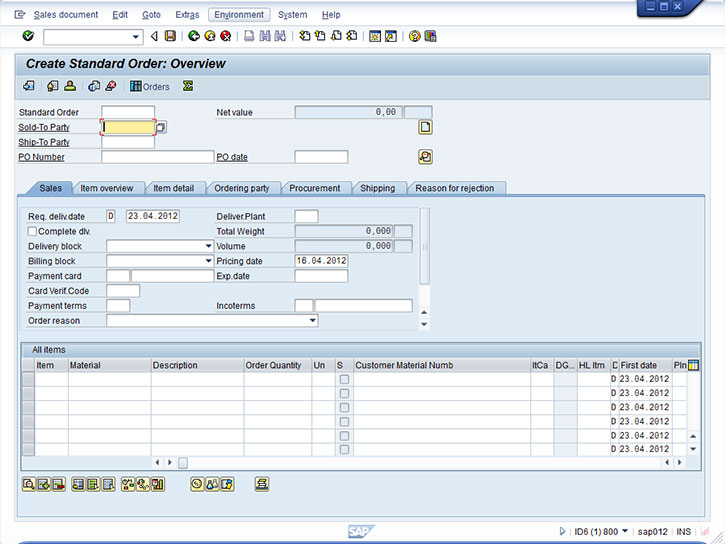Click the Find Next binoculars icon
The height and width of the screenshot is (544, 725).
280,36
